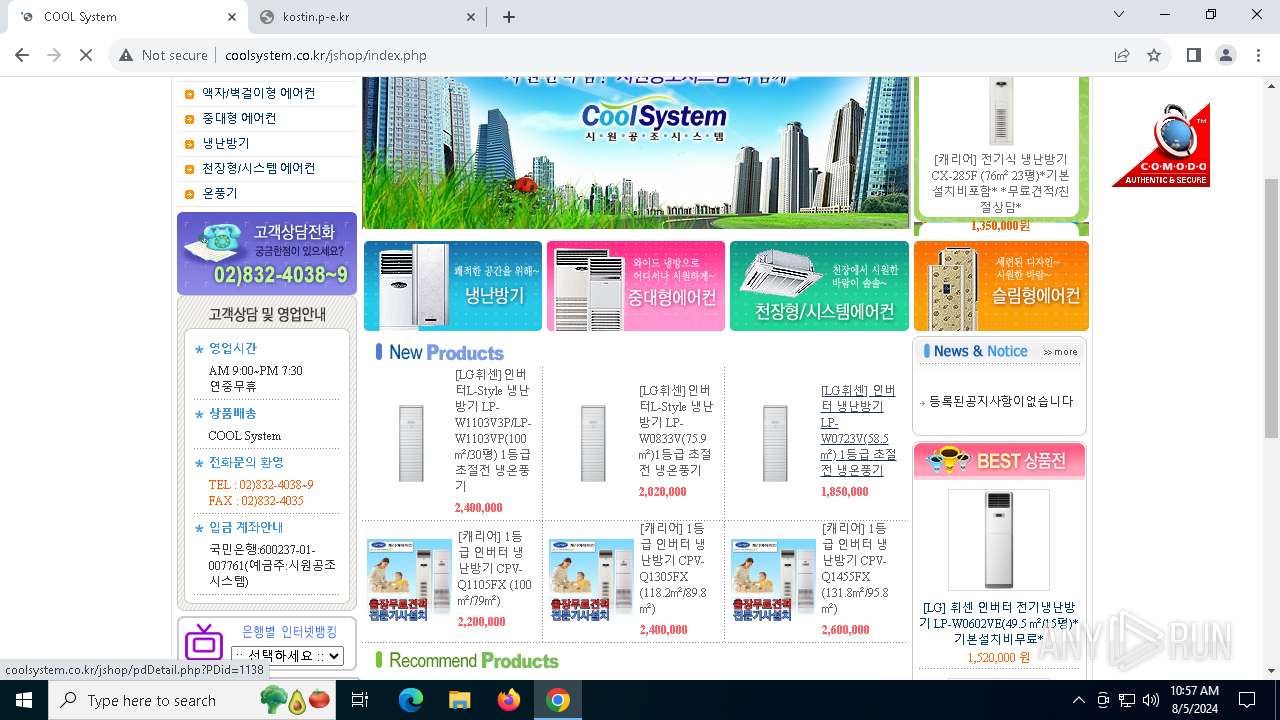Screen dimensions: 1280x720
Task: Click the page vertical scrollbar
Action: (1272, 308)
